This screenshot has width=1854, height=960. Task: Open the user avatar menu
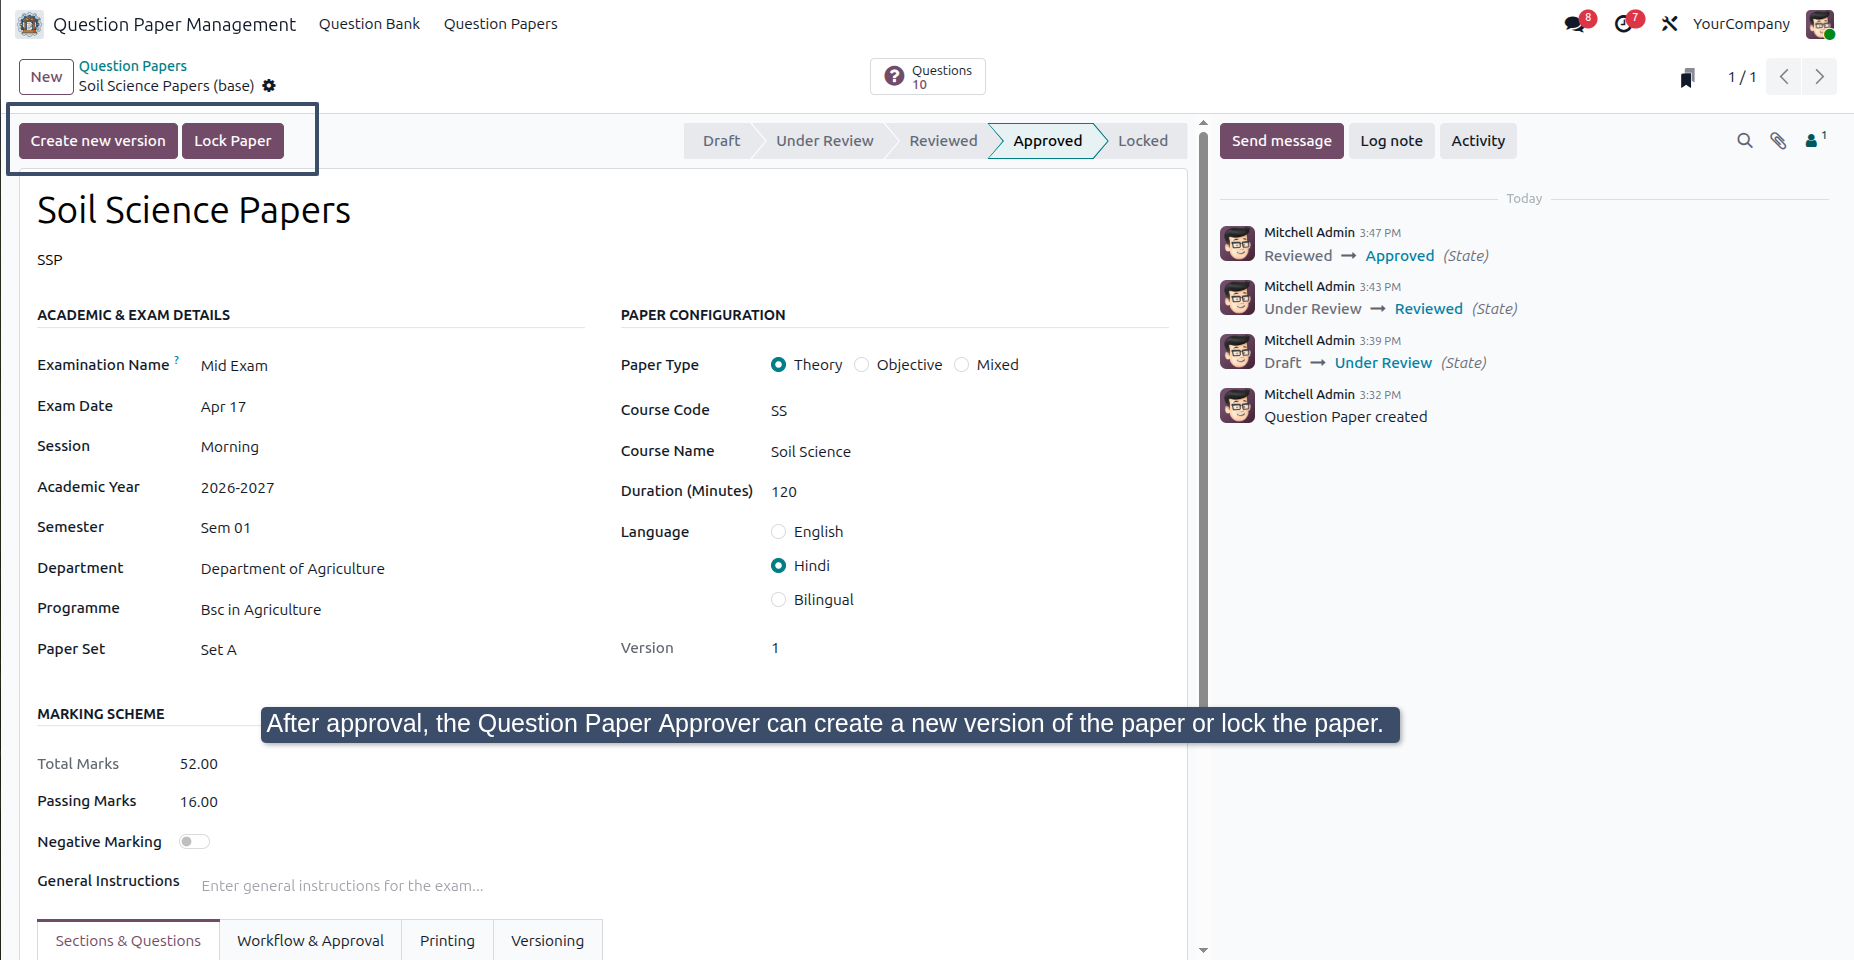pos(1820,24)
